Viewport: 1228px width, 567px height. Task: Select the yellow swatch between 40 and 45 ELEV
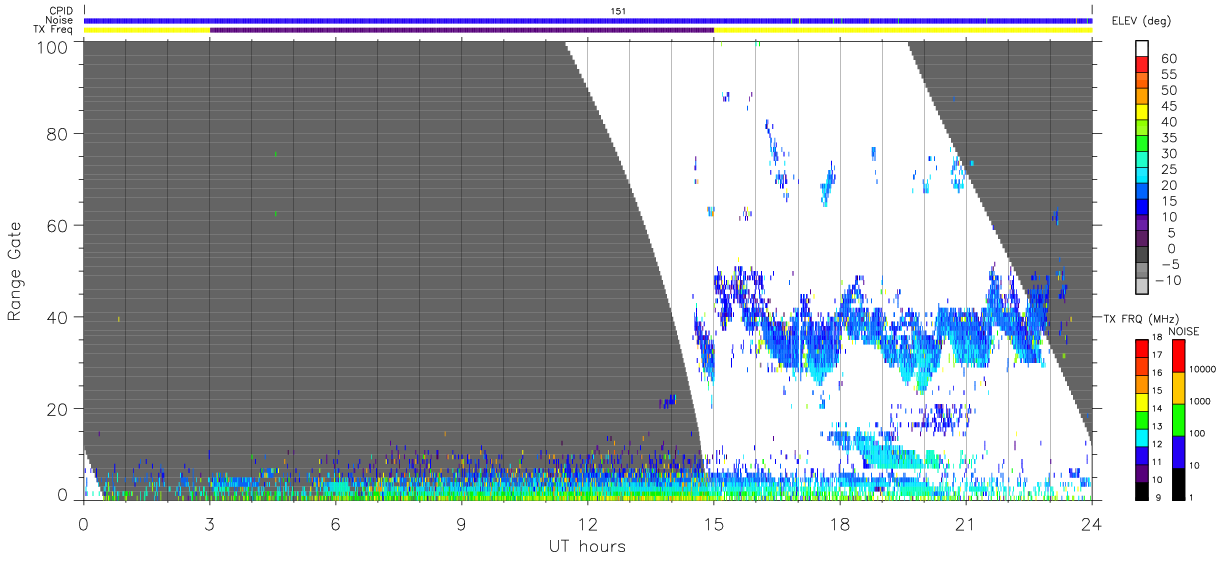[1142, 113]
